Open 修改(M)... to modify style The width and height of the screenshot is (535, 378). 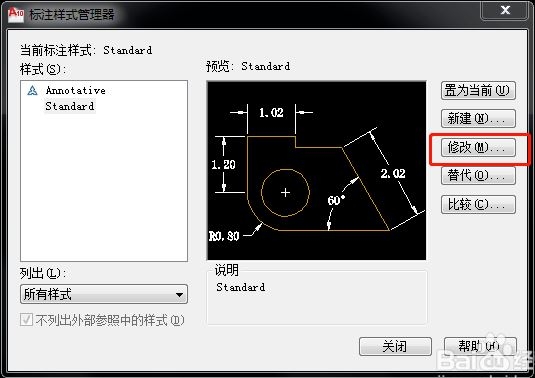(478, 147)
